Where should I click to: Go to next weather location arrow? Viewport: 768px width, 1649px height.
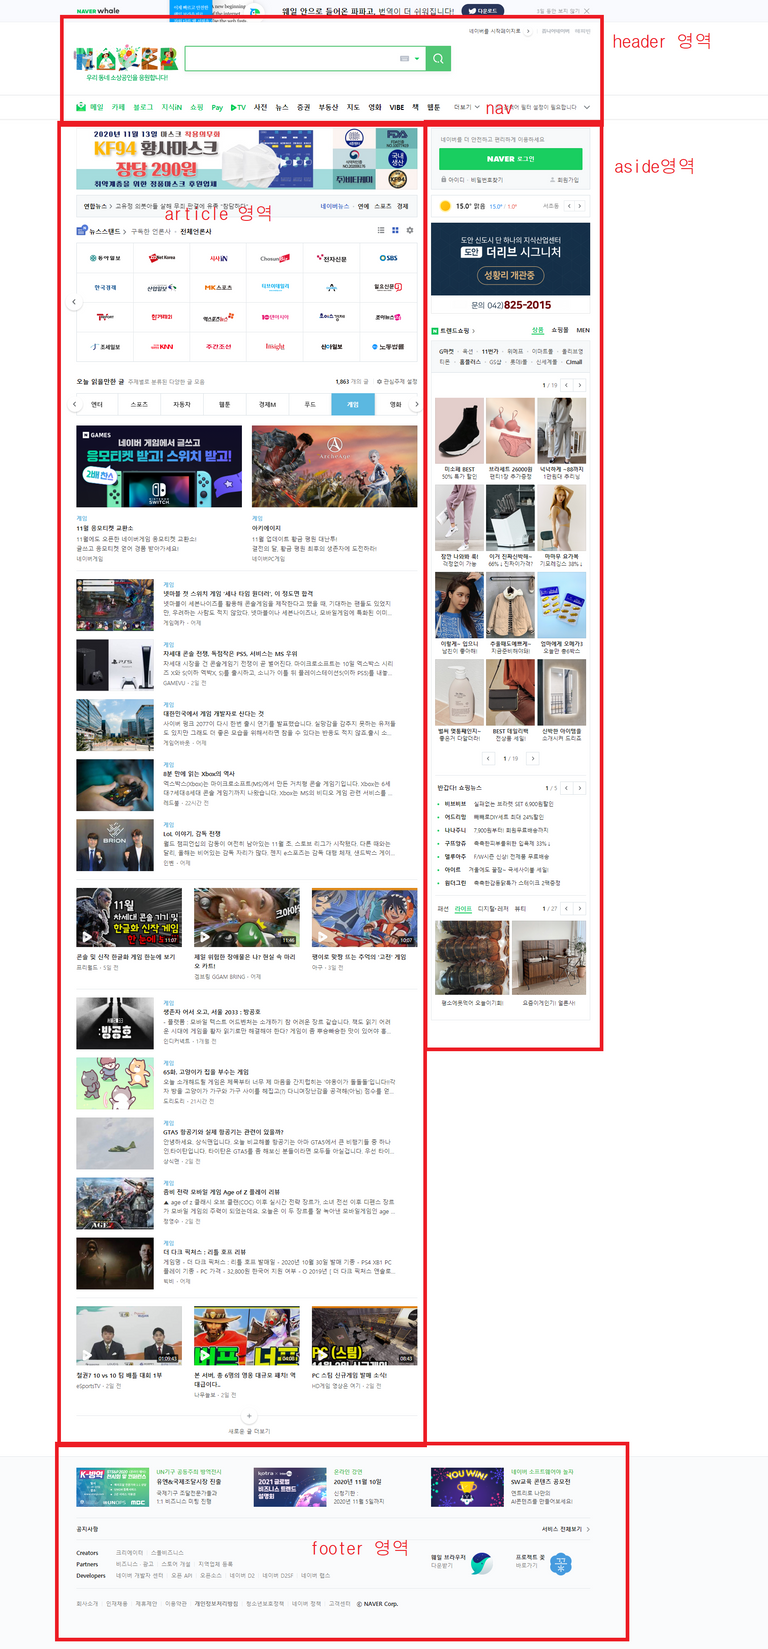click(580, 206)
